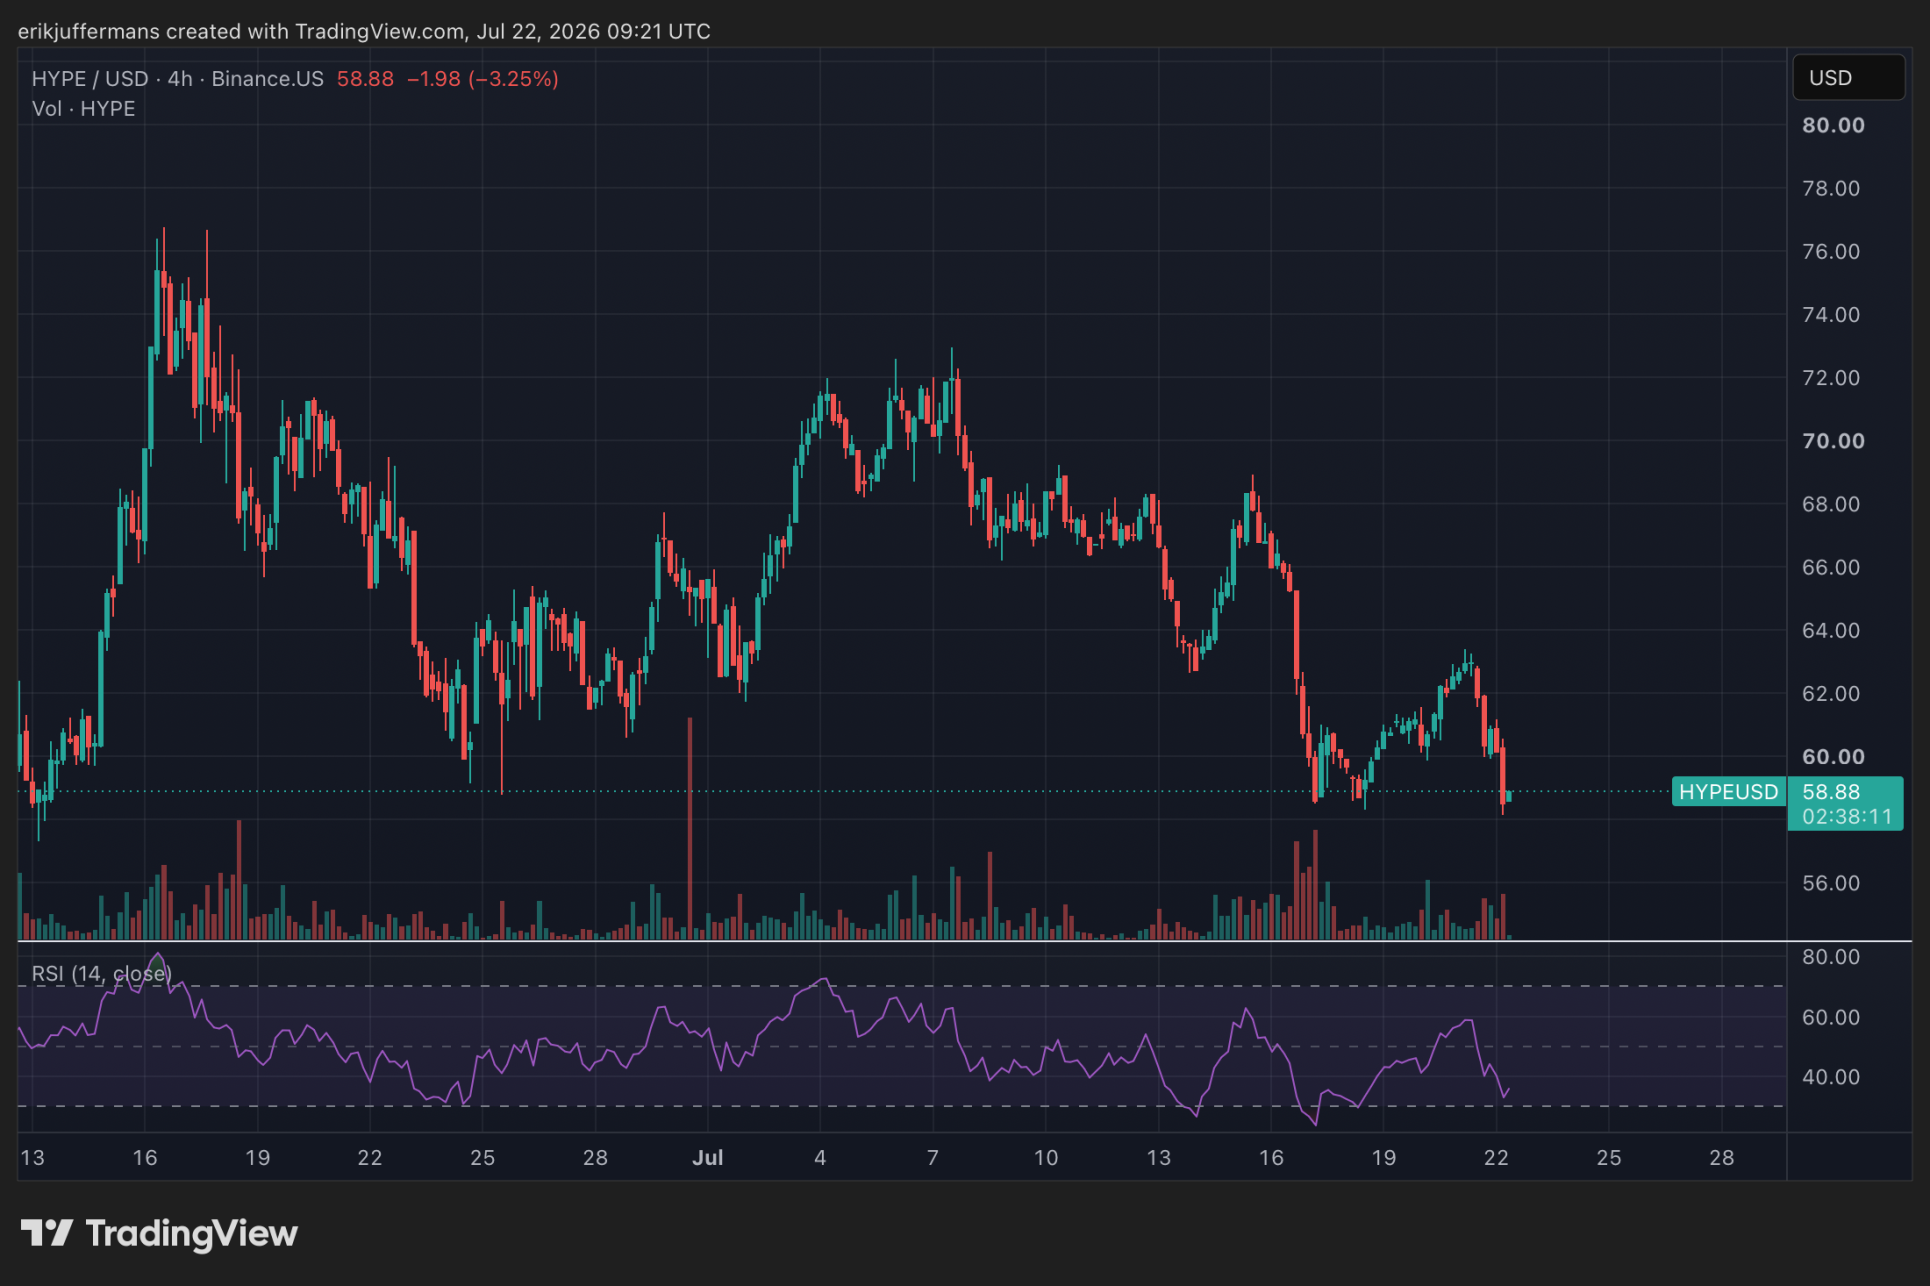Click the red -1.98 (-3.25%) change value
The height and width of the screenshot is (1286, 1930).
483,79
